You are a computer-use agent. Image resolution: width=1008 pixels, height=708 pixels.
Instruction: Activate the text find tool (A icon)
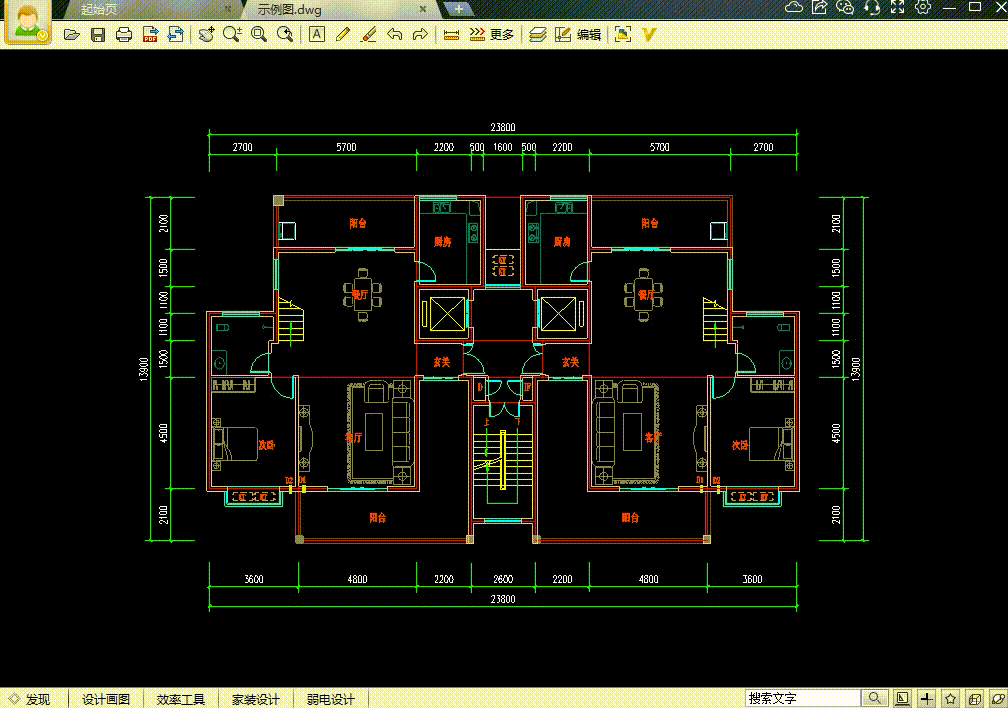point(317,33)
